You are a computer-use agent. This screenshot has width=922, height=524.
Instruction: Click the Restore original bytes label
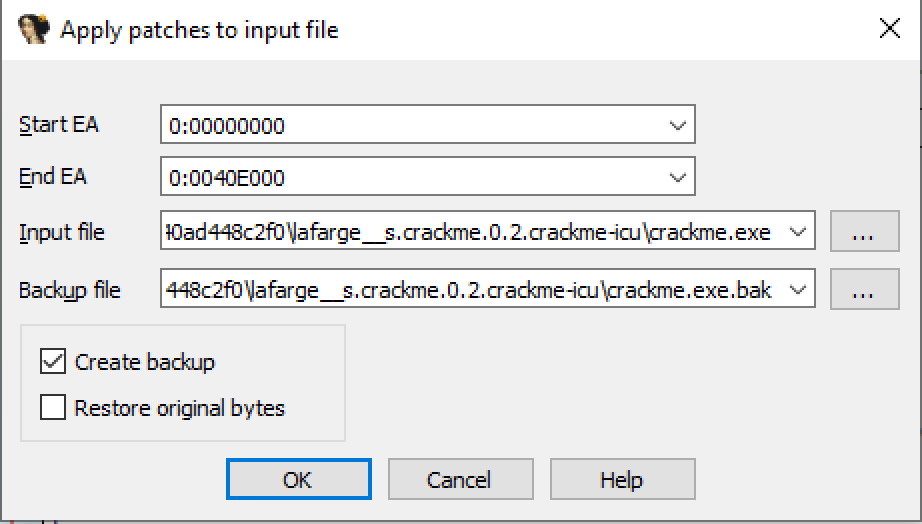[x=180, y=408]
